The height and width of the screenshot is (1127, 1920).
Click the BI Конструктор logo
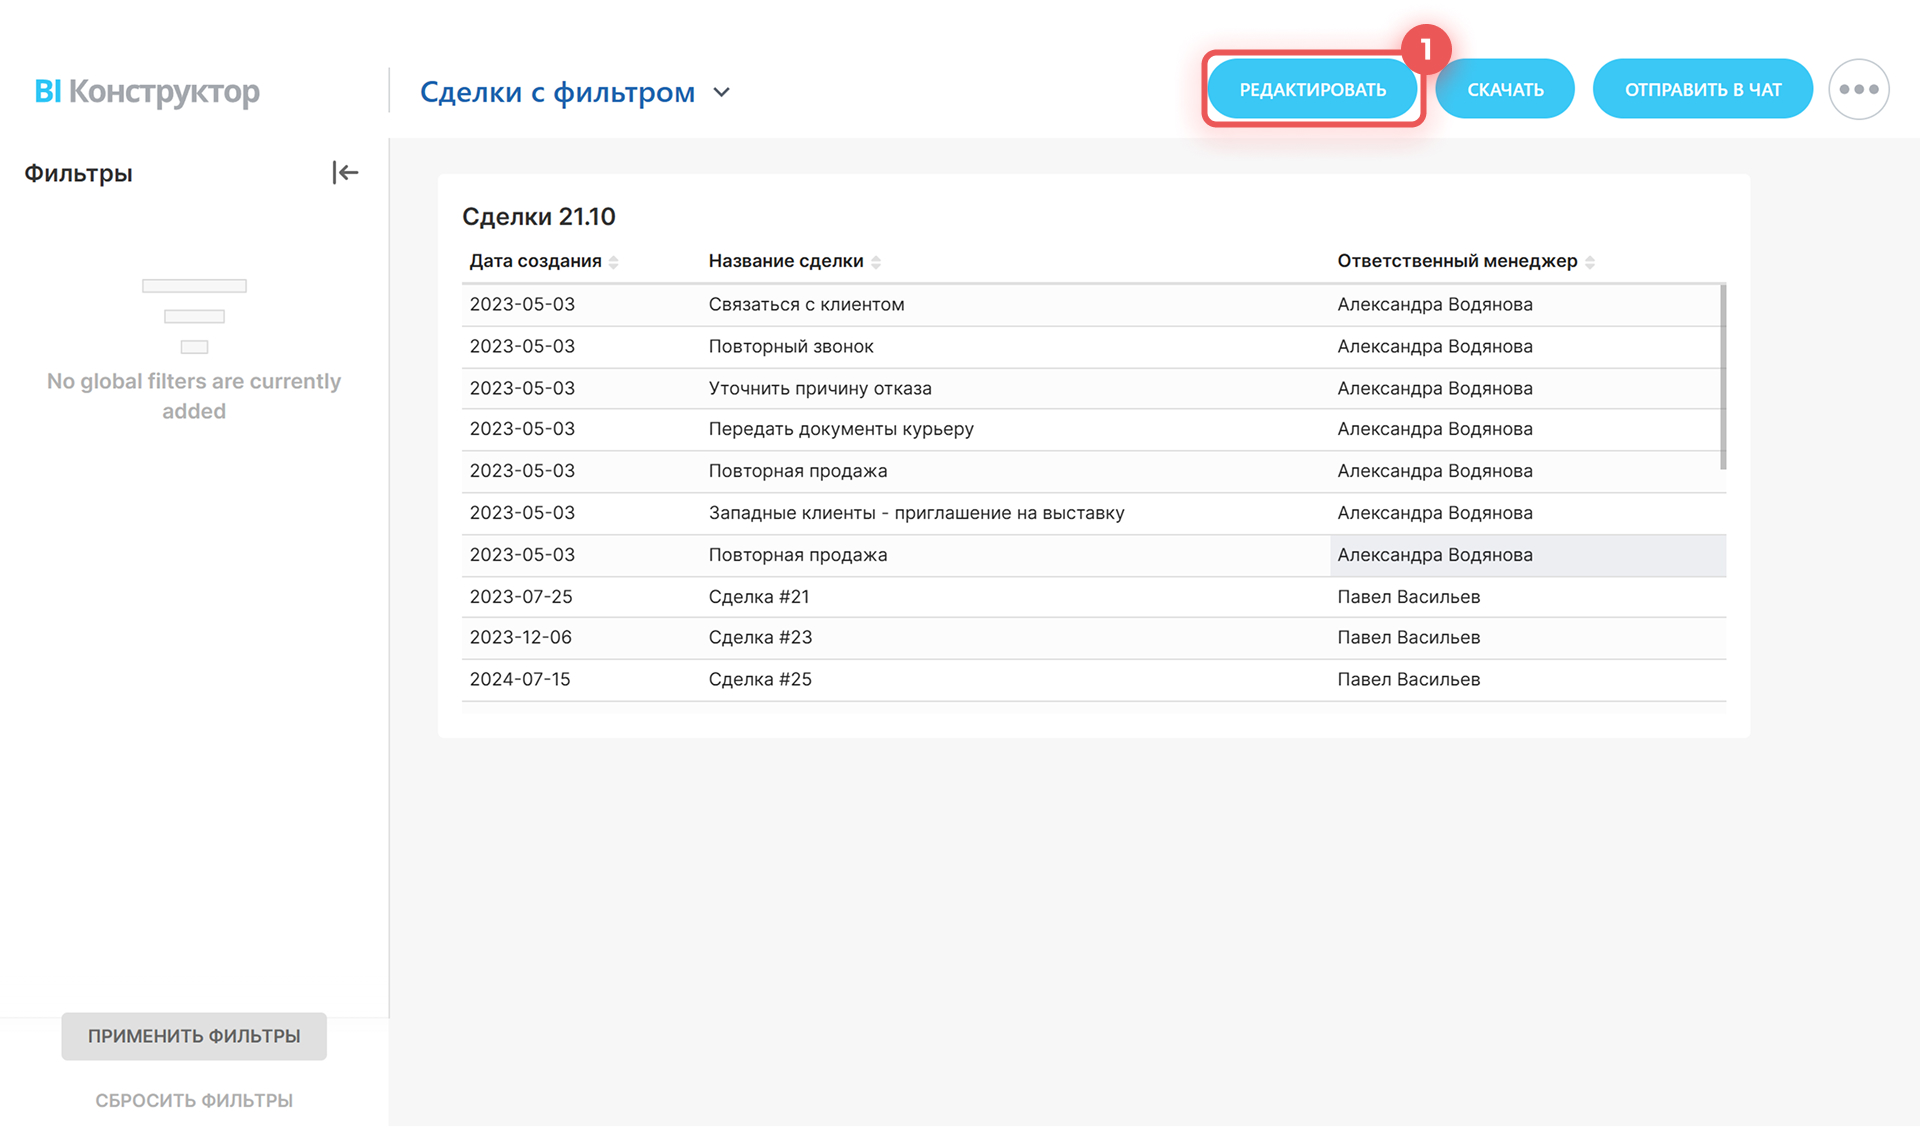(x=147, y=91)
